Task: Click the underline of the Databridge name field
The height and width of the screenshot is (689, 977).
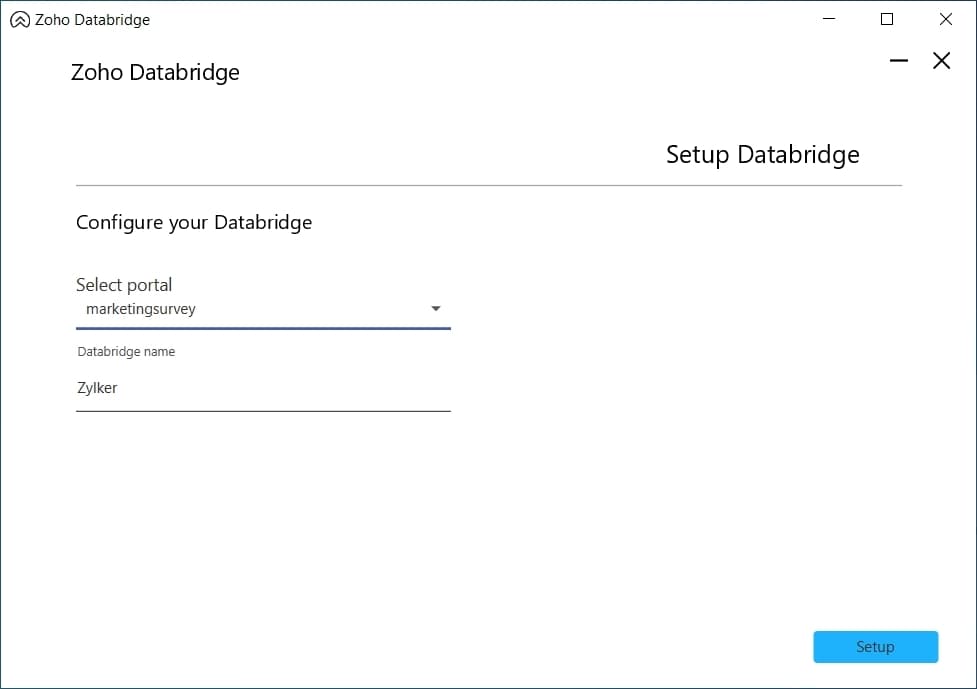Action: (x=262, y=410)
